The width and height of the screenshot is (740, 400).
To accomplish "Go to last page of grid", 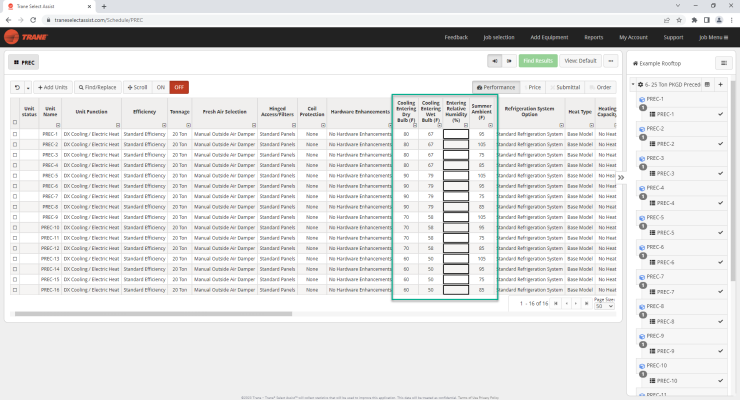I will tap(586, 303).
